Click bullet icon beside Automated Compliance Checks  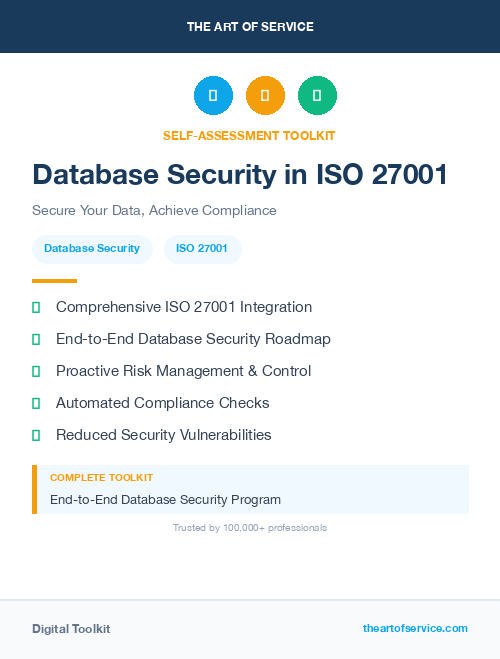click(x=36, y=403)
